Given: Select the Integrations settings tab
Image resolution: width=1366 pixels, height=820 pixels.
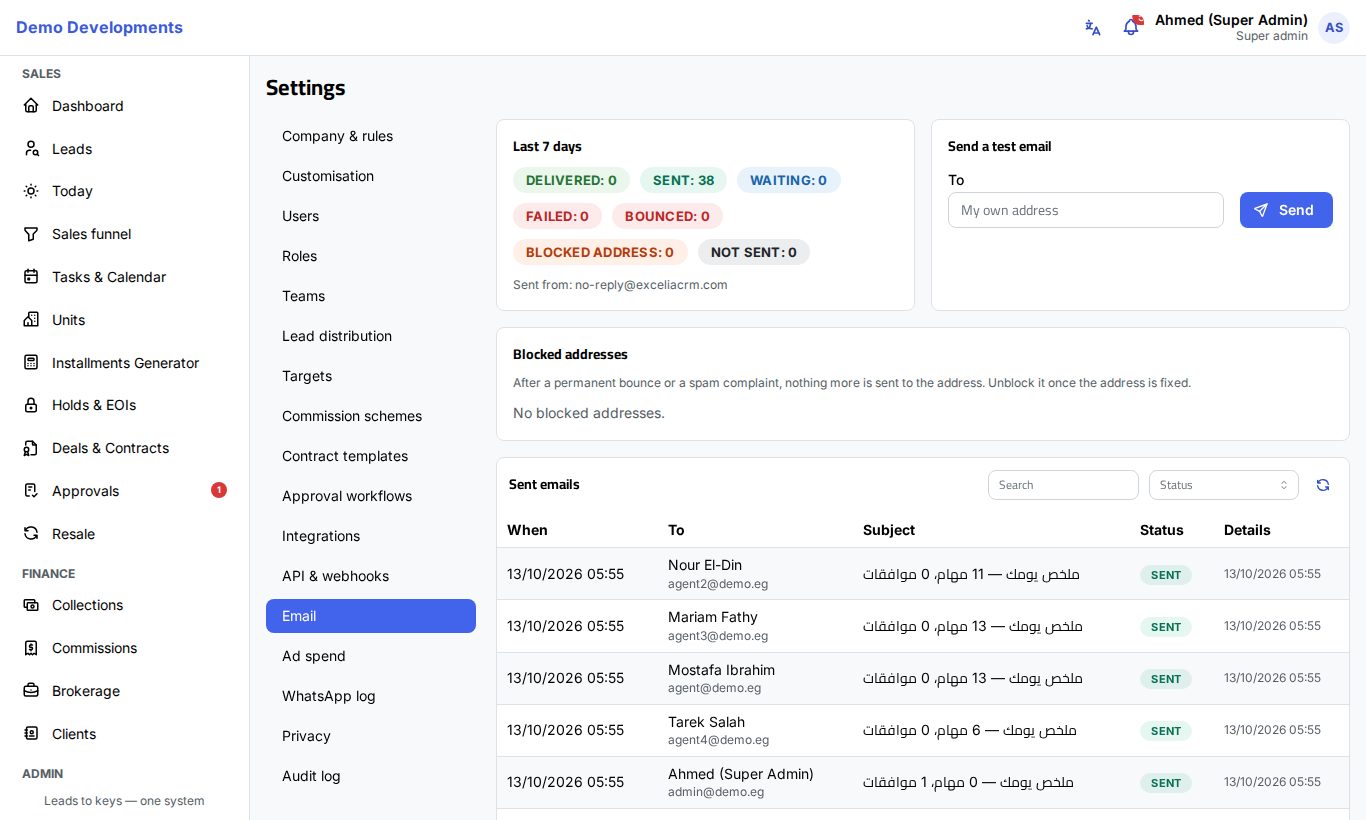Looking at the screenshot, I should [x=371, y=536].
